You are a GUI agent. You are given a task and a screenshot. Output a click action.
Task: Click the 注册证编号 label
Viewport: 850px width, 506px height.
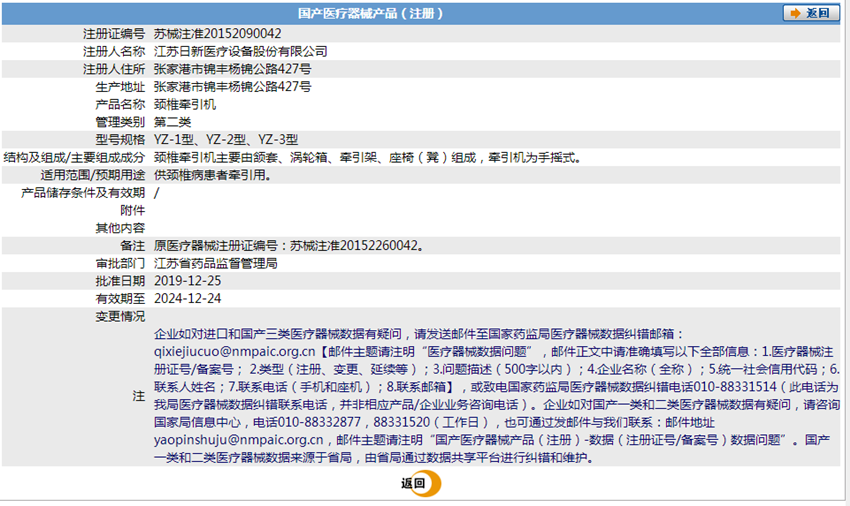[114, 34]
